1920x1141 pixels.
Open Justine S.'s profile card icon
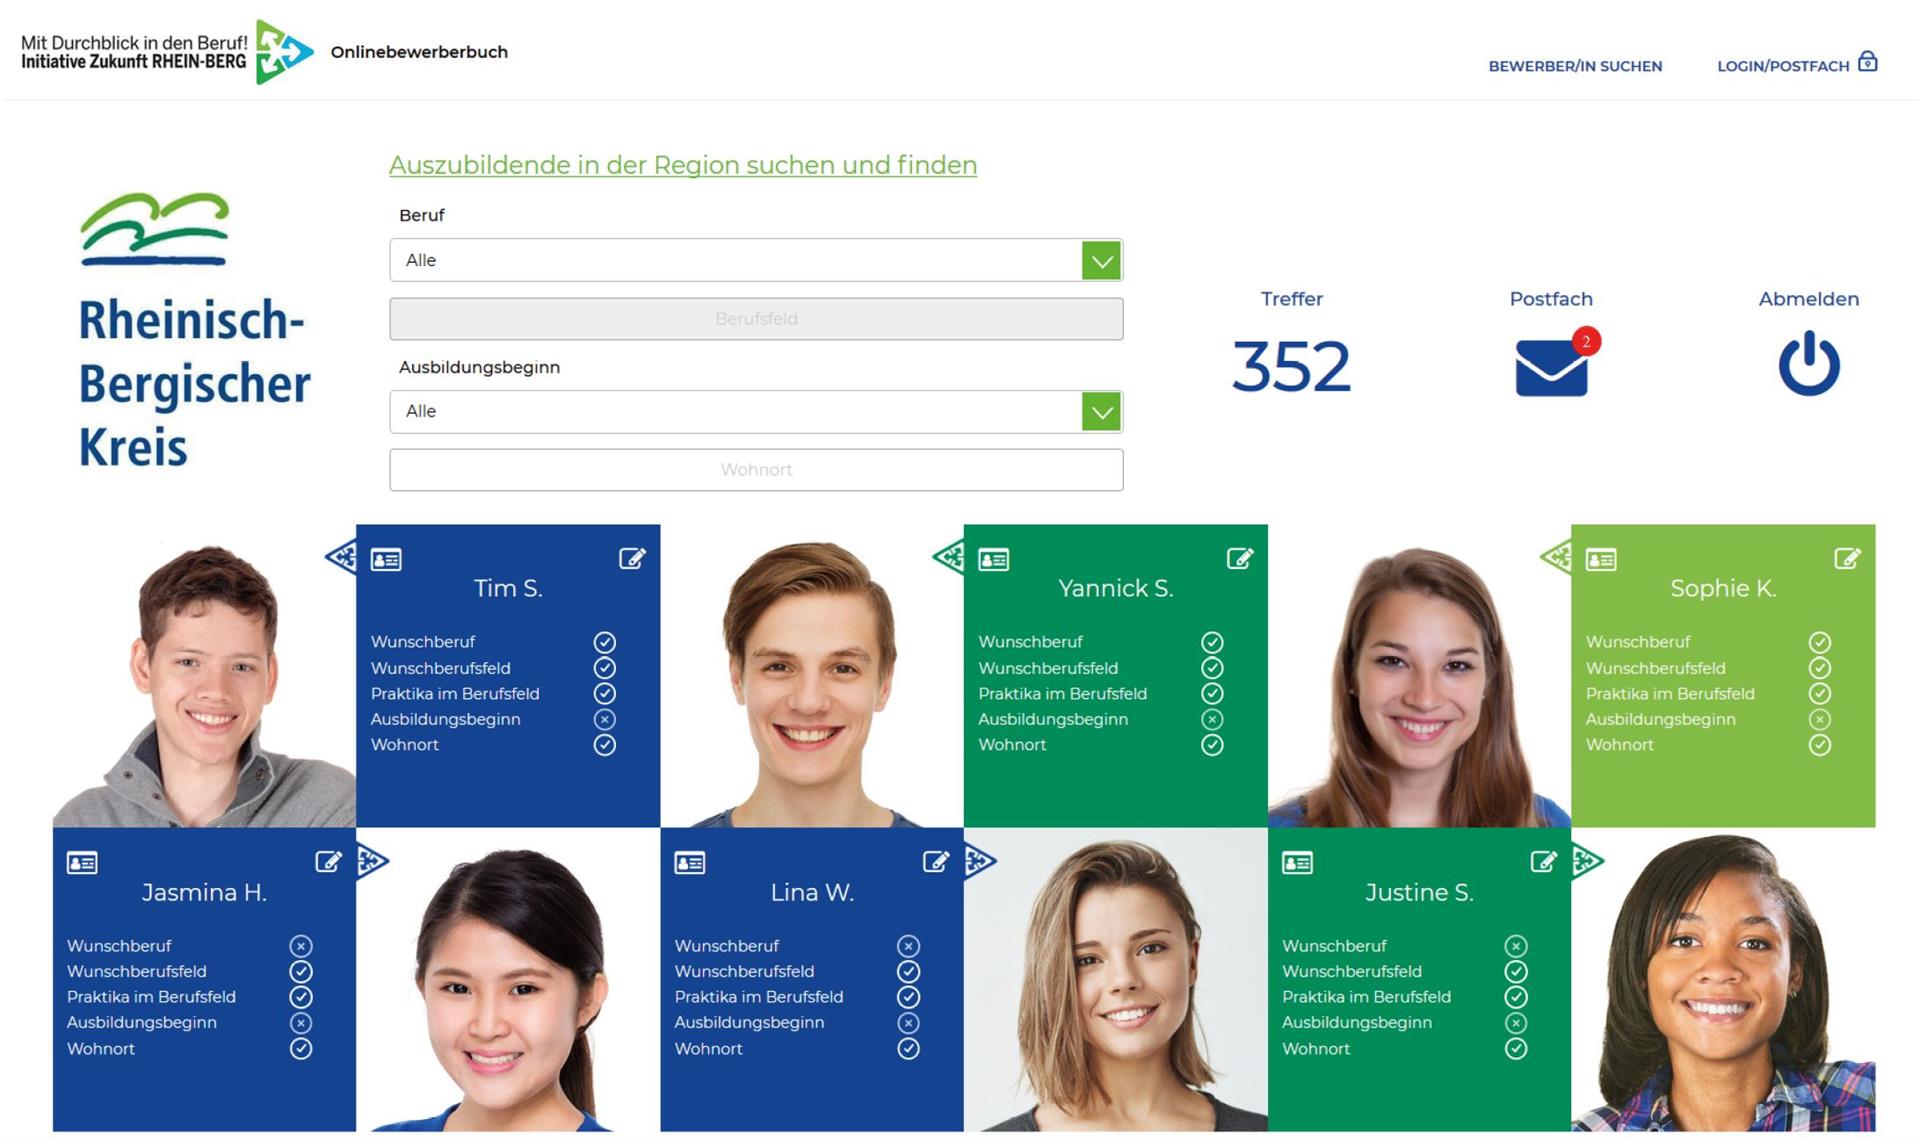(1297, 863)
